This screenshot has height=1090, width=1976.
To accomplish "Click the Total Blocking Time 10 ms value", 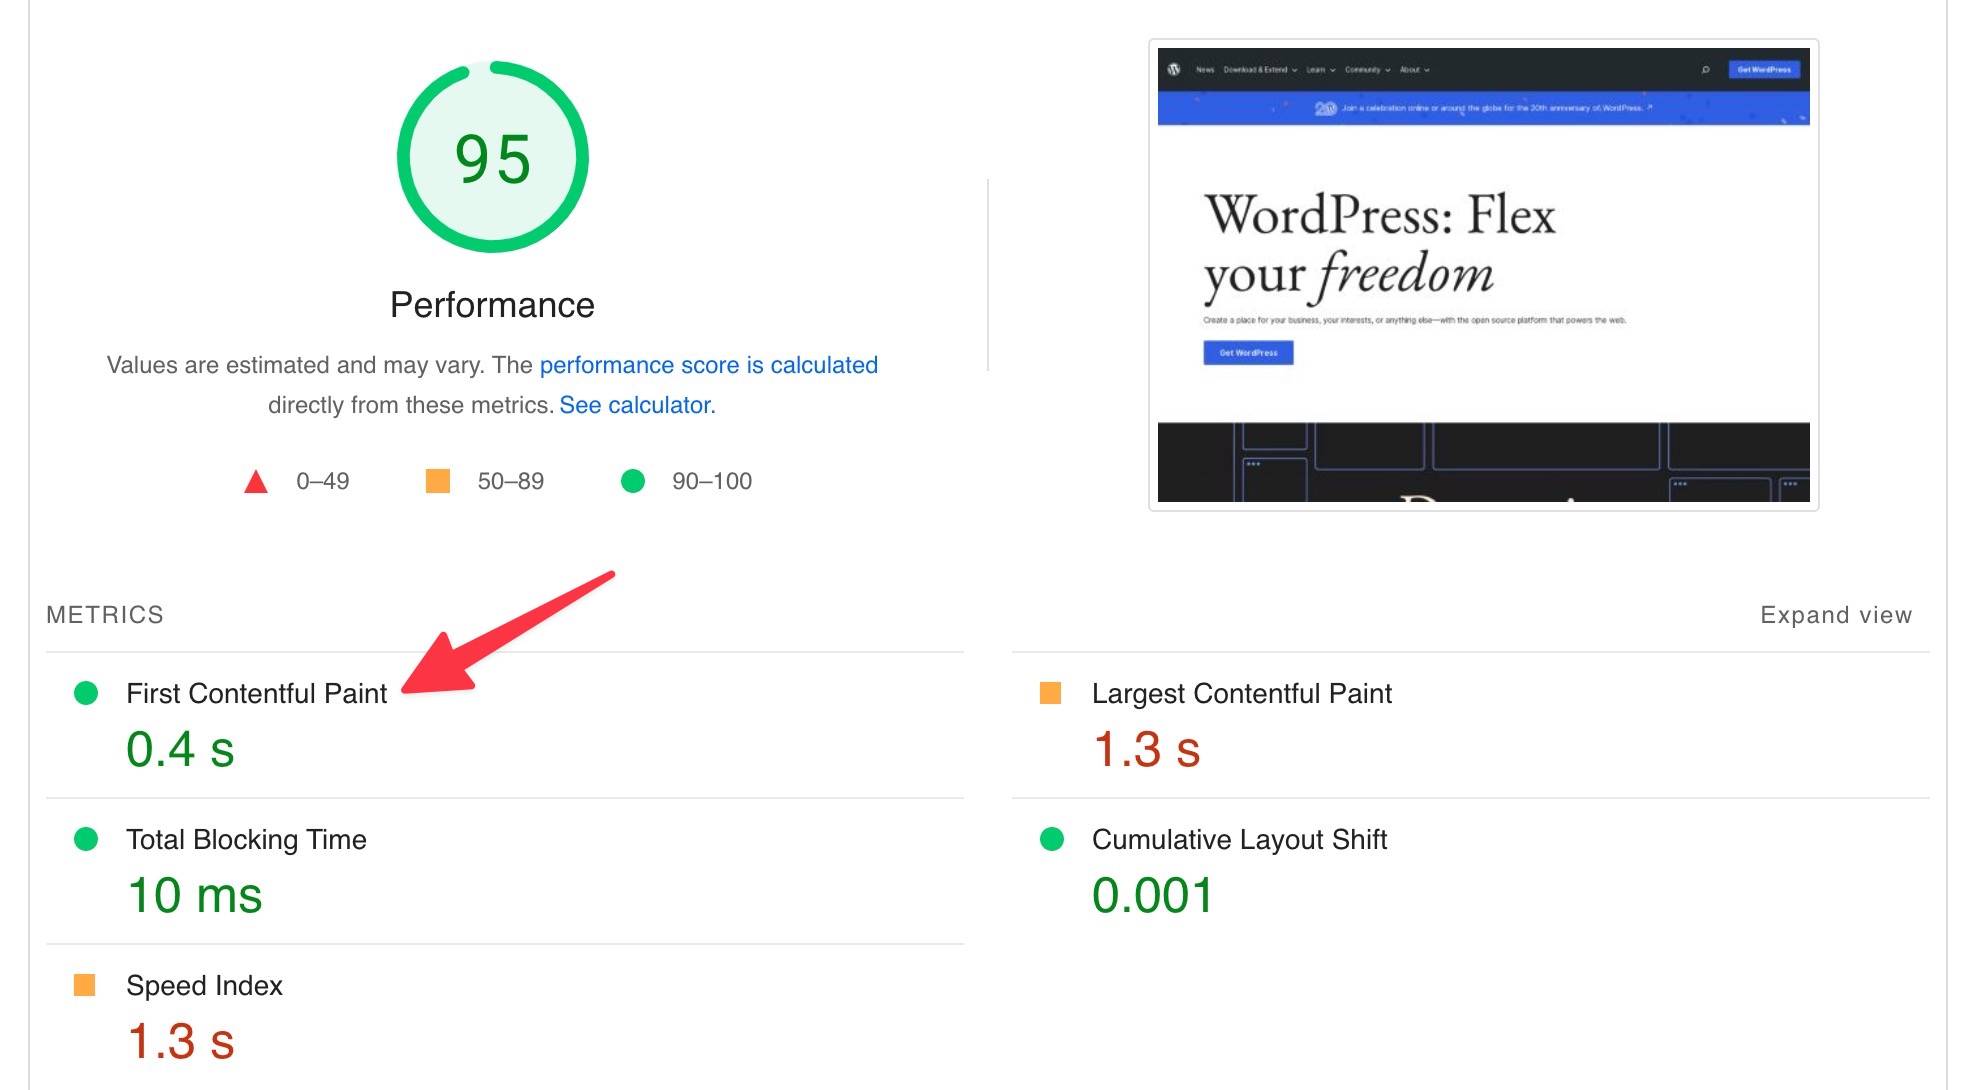I will 195,895.
